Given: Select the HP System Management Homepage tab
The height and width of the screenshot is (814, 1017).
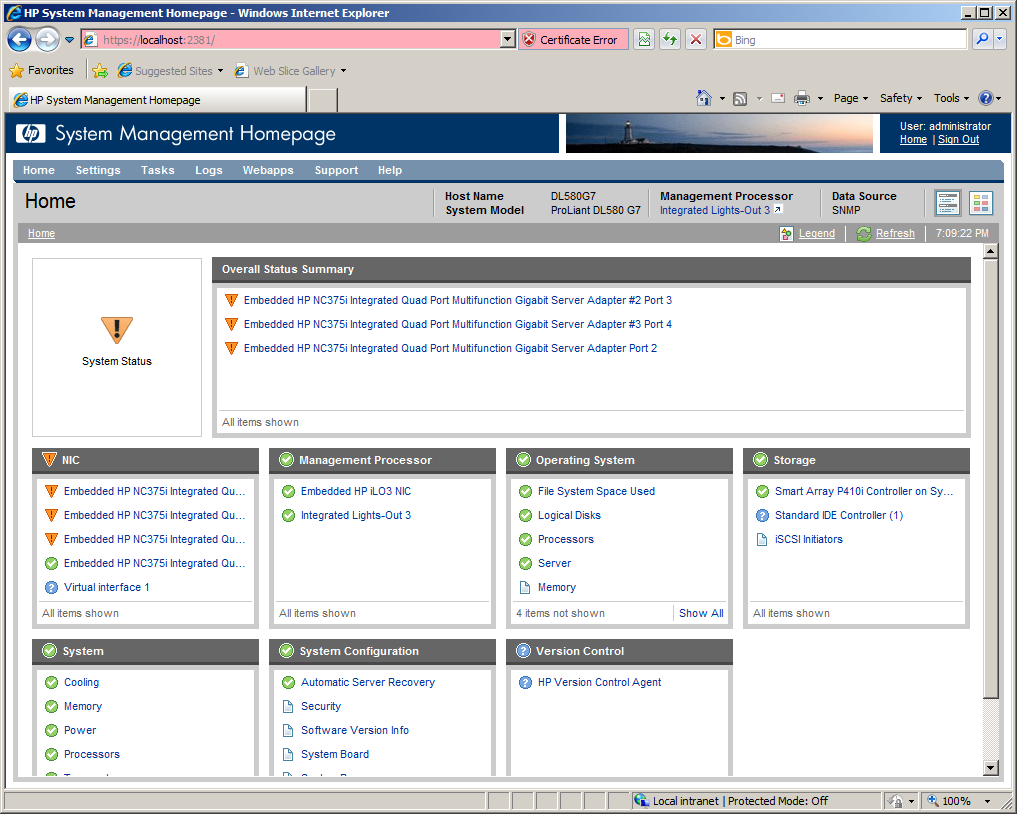Looking at the screenshot, I should point(157,100).
